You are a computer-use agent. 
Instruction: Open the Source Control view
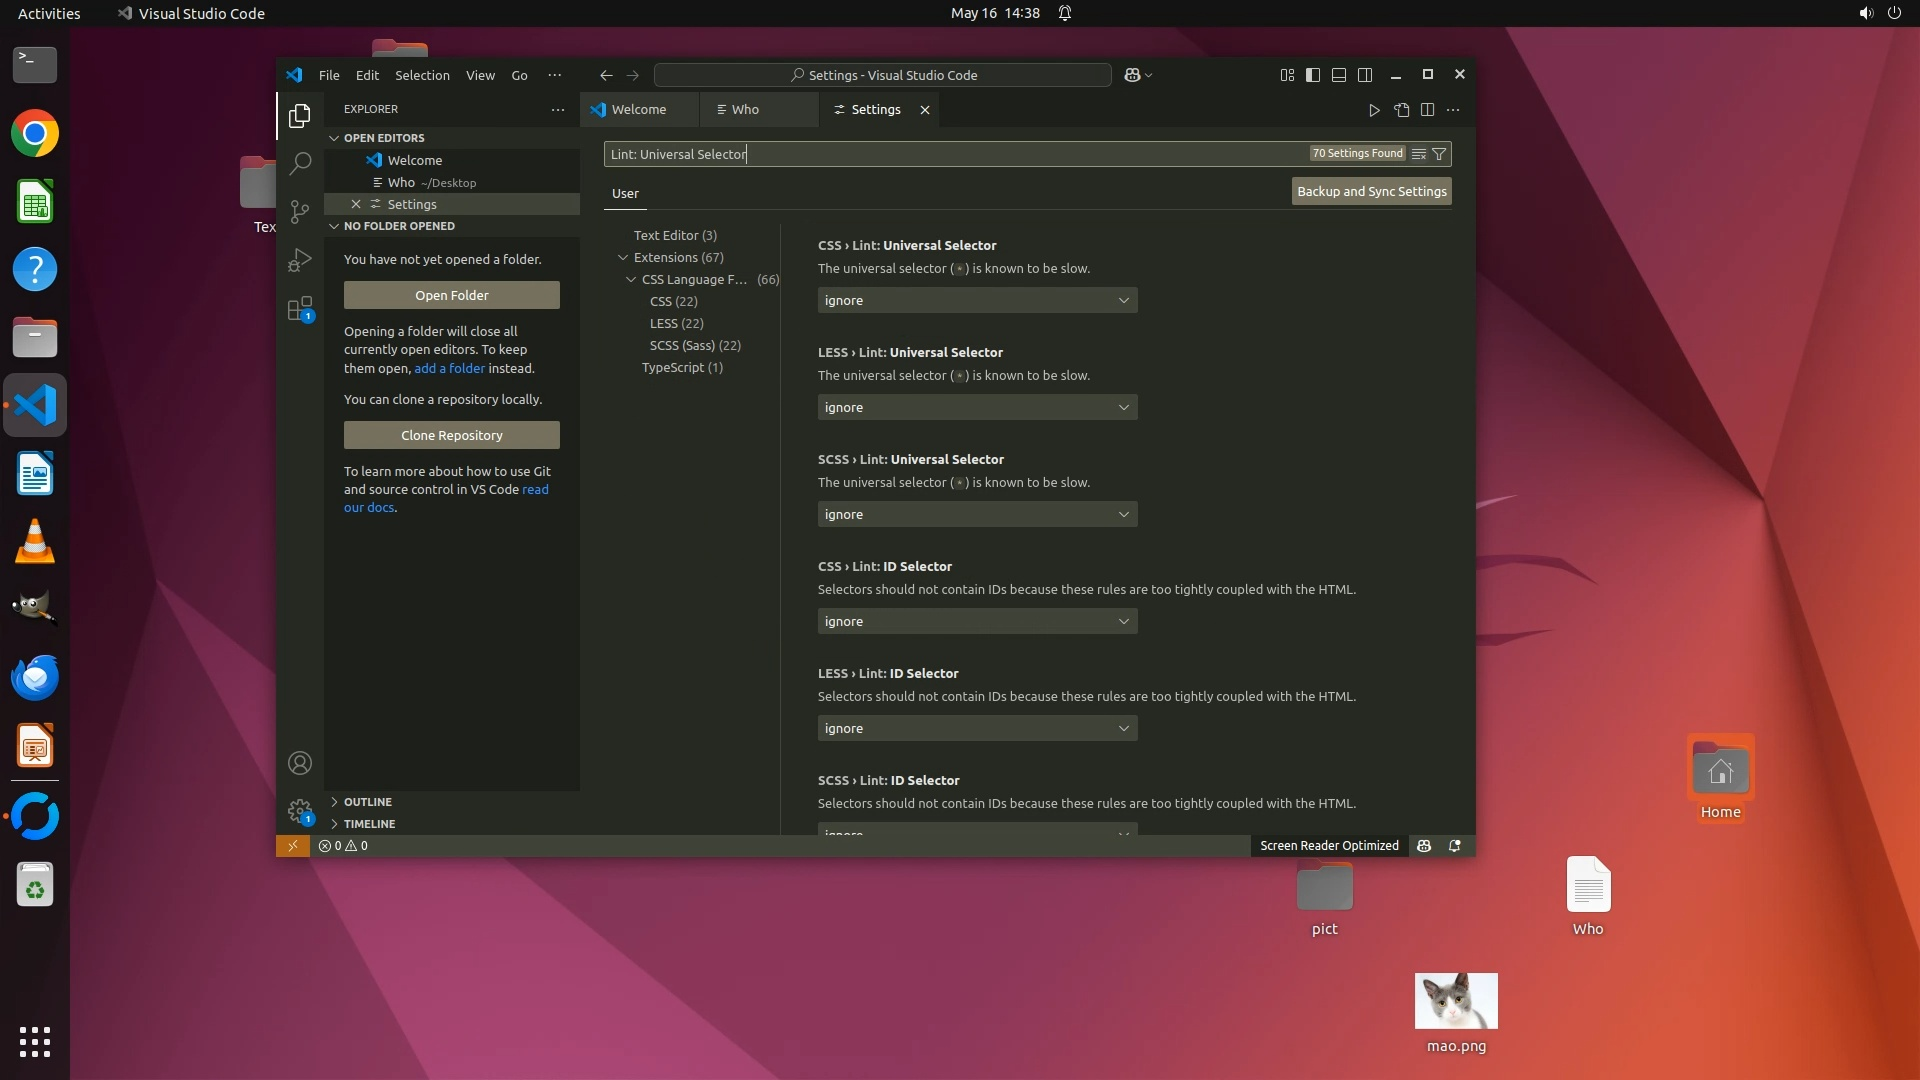click(x=300, y=211)
